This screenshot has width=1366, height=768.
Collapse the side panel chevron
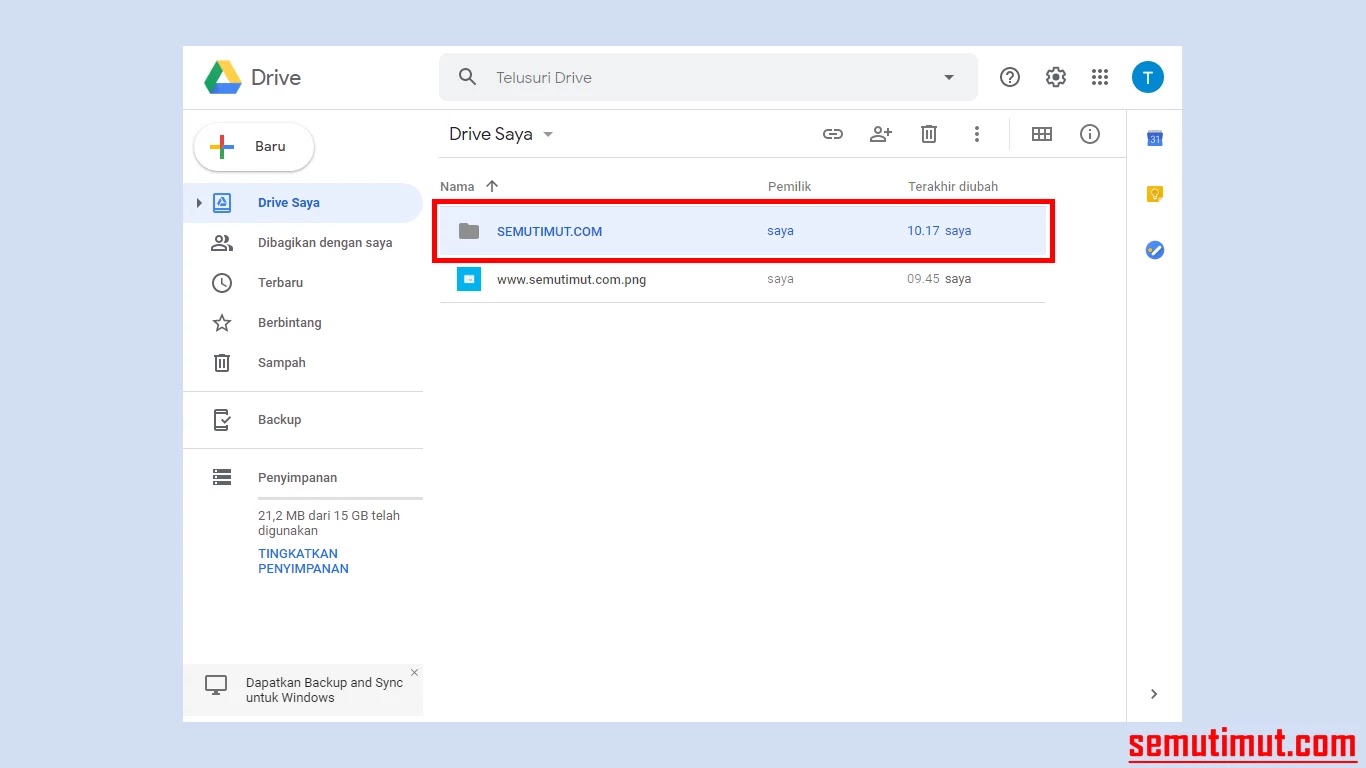coord(1154,694)
